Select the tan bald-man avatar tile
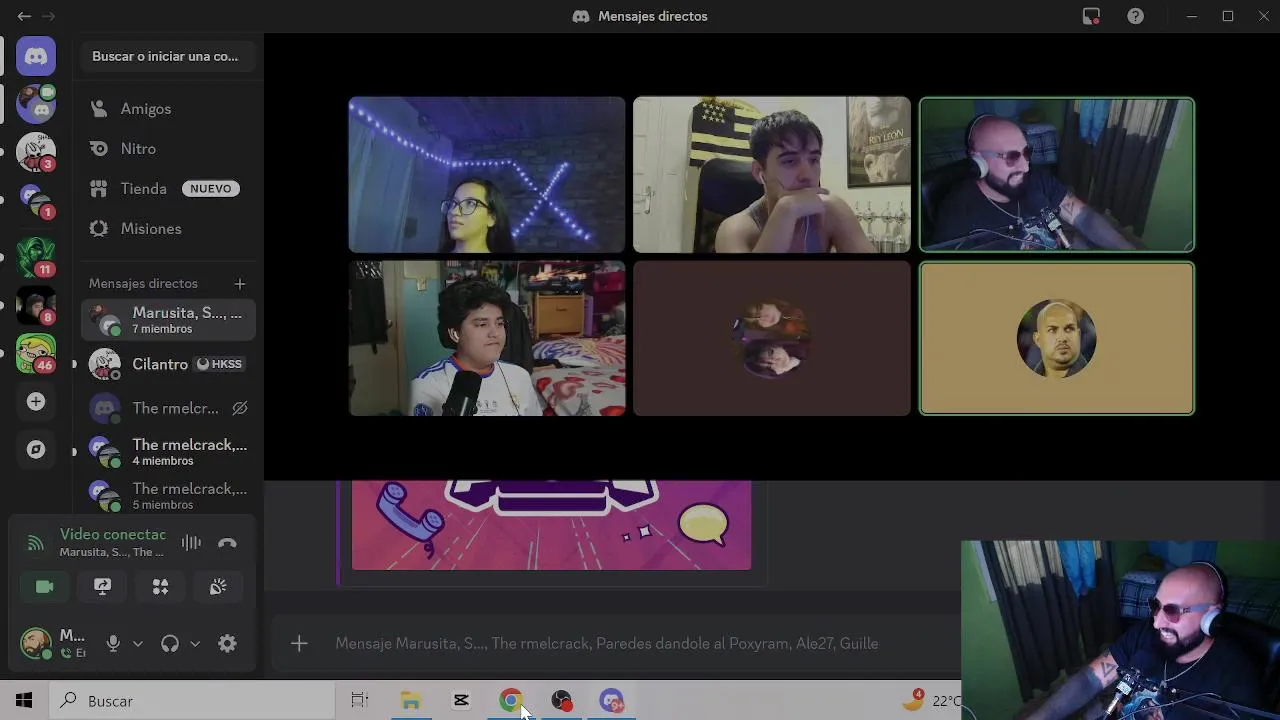1280x720 pixels. 1057,338
